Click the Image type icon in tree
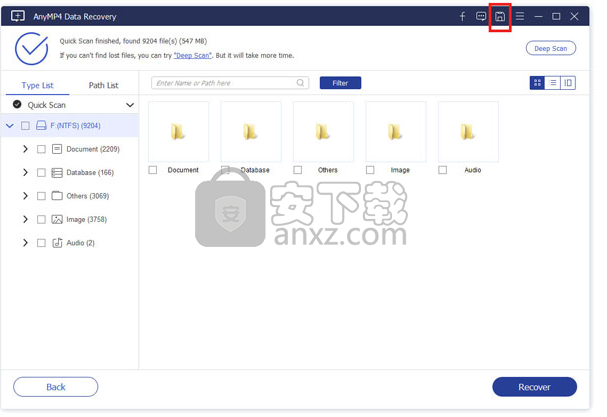 point(57,219)
